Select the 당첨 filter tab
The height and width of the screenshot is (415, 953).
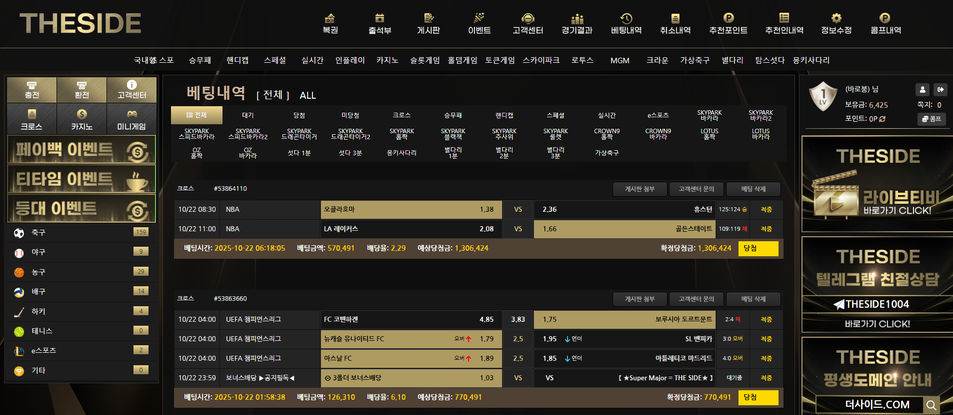[x=299, y=115]
